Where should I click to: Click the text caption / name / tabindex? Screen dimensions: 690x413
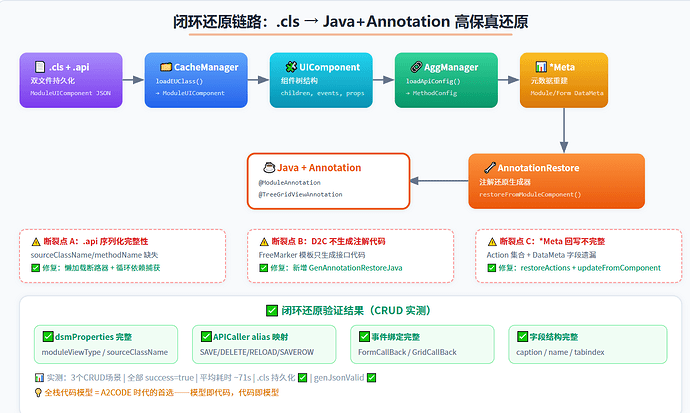point(560,352)
